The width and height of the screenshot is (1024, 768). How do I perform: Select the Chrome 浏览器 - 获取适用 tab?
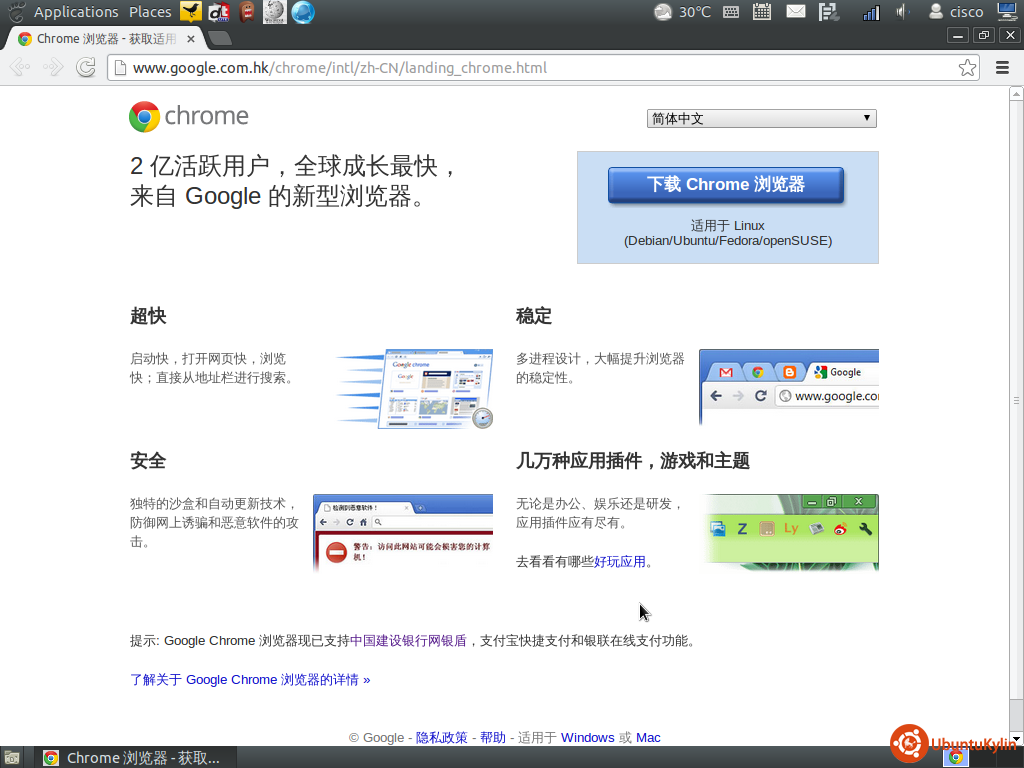(x=106, y=39)
